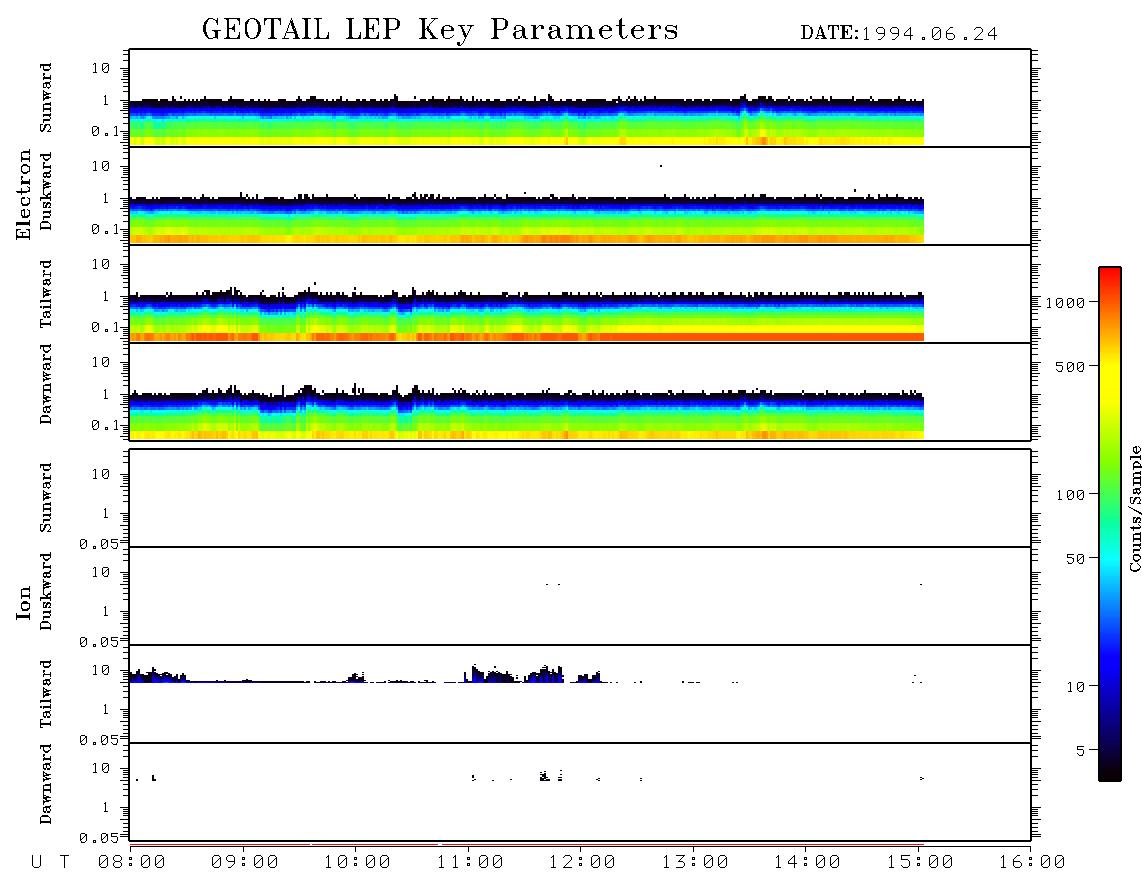Click the 15:00 time tick label

[920, 863]
